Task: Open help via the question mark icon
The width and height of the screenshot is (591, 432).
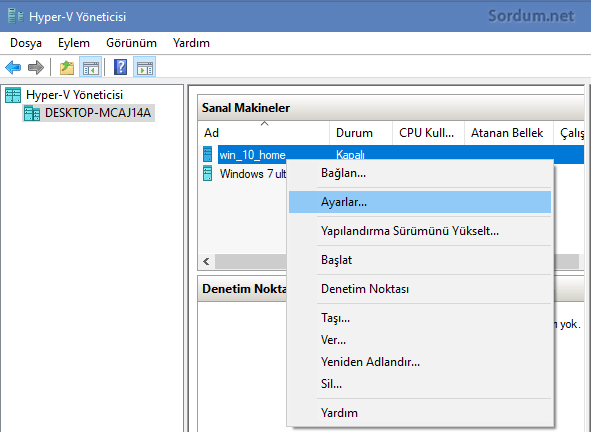Action: click(x=121, y=67)
